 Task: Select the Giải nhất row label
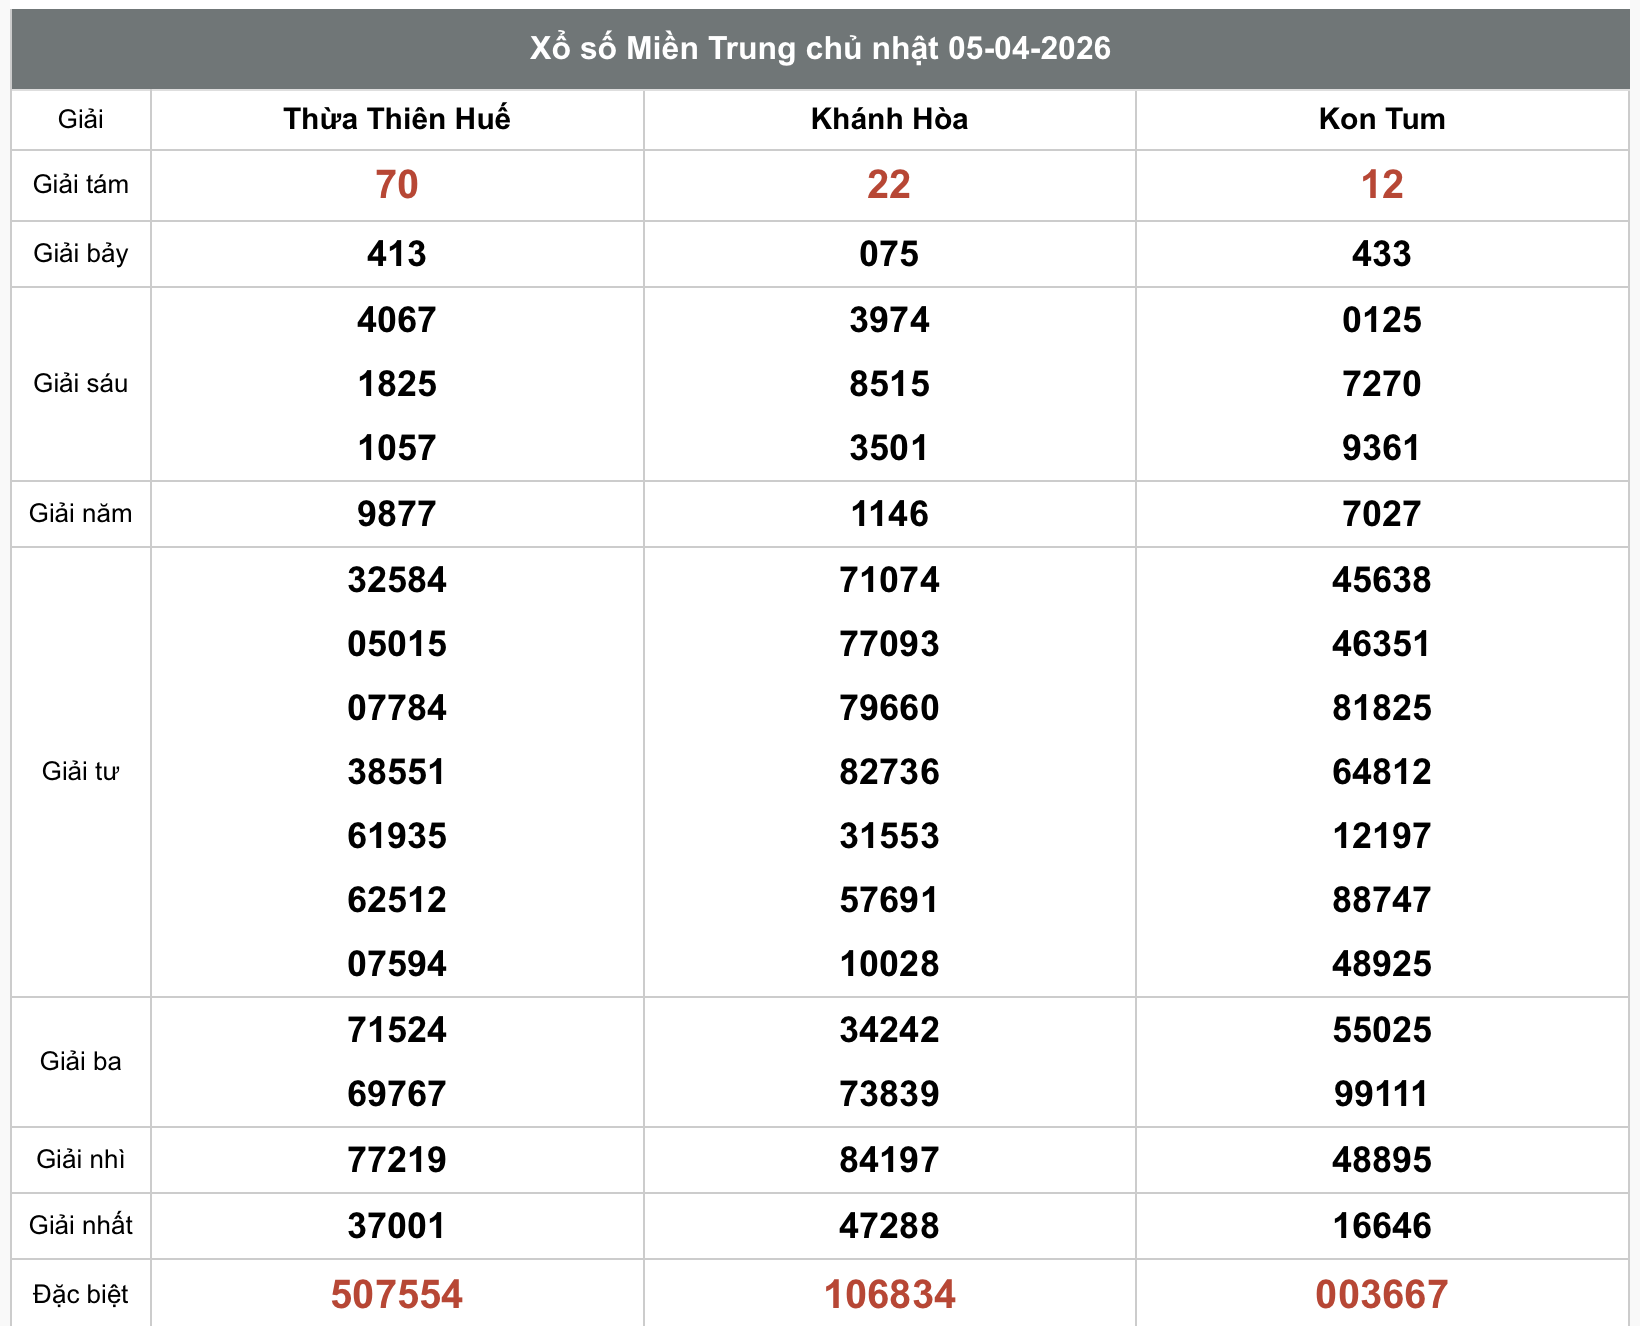[80, 1225]
